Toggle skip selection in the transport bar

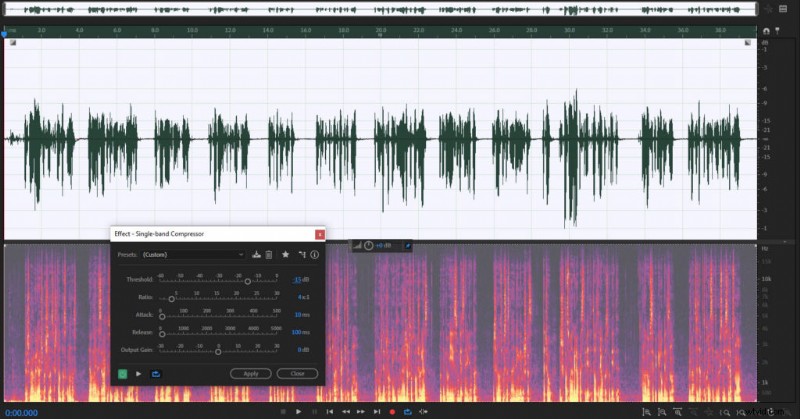click(423, 411)
